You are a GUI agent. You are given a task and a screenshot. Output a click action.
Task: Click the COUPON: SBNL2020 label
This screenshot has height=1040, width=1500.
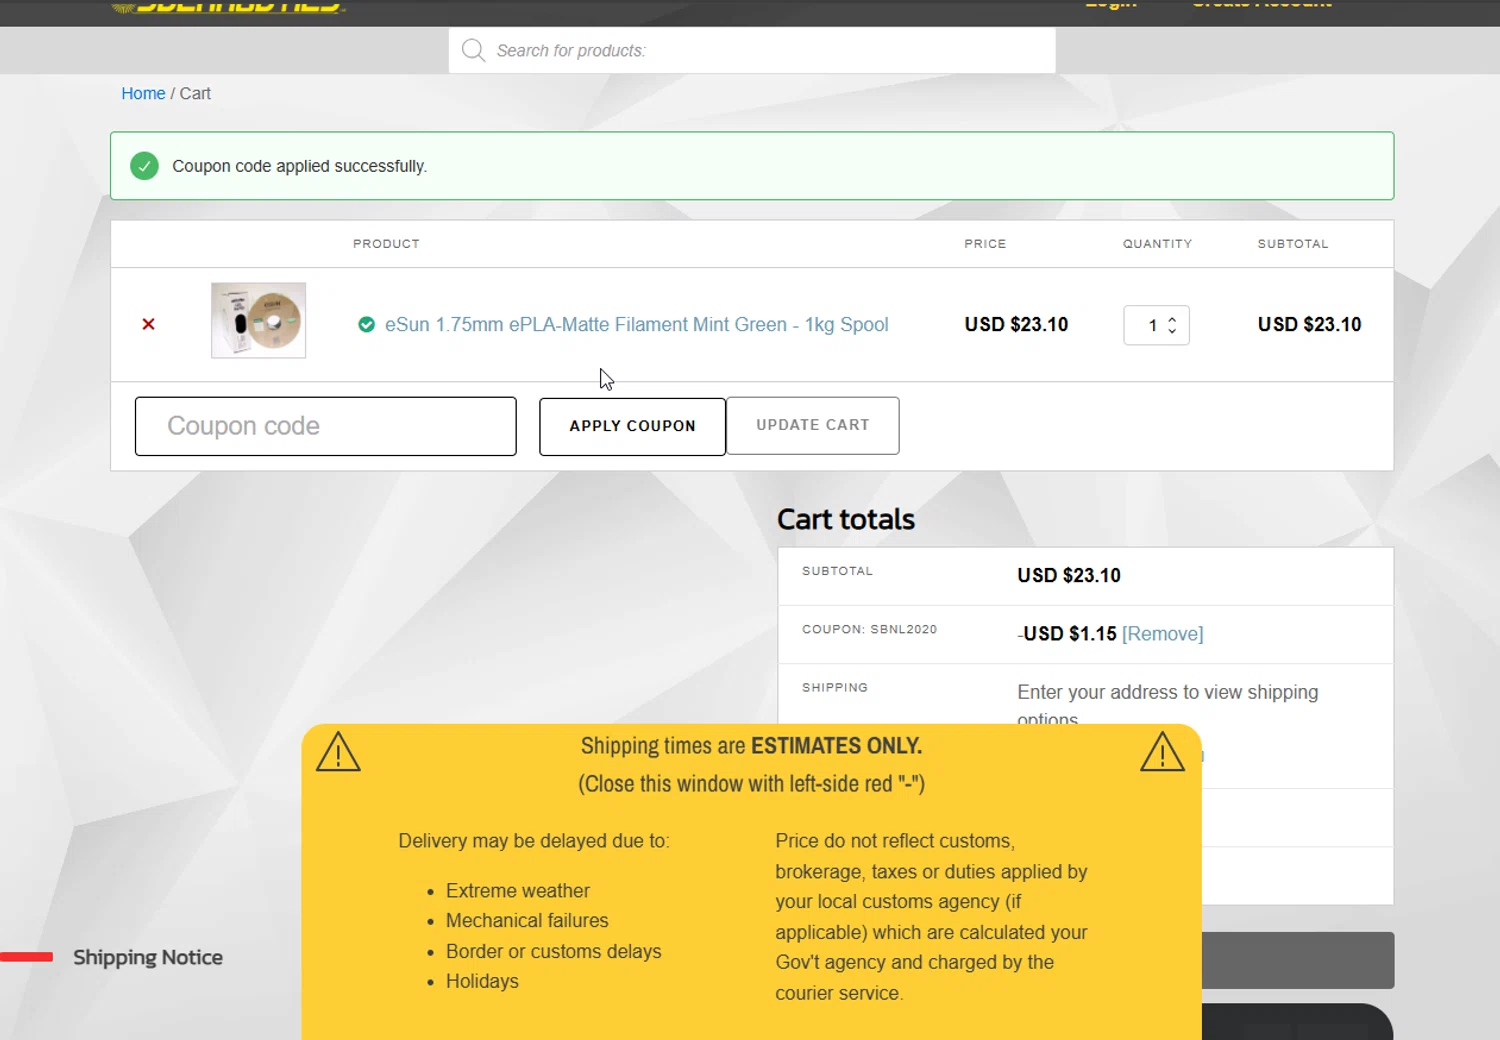point(869,629)
